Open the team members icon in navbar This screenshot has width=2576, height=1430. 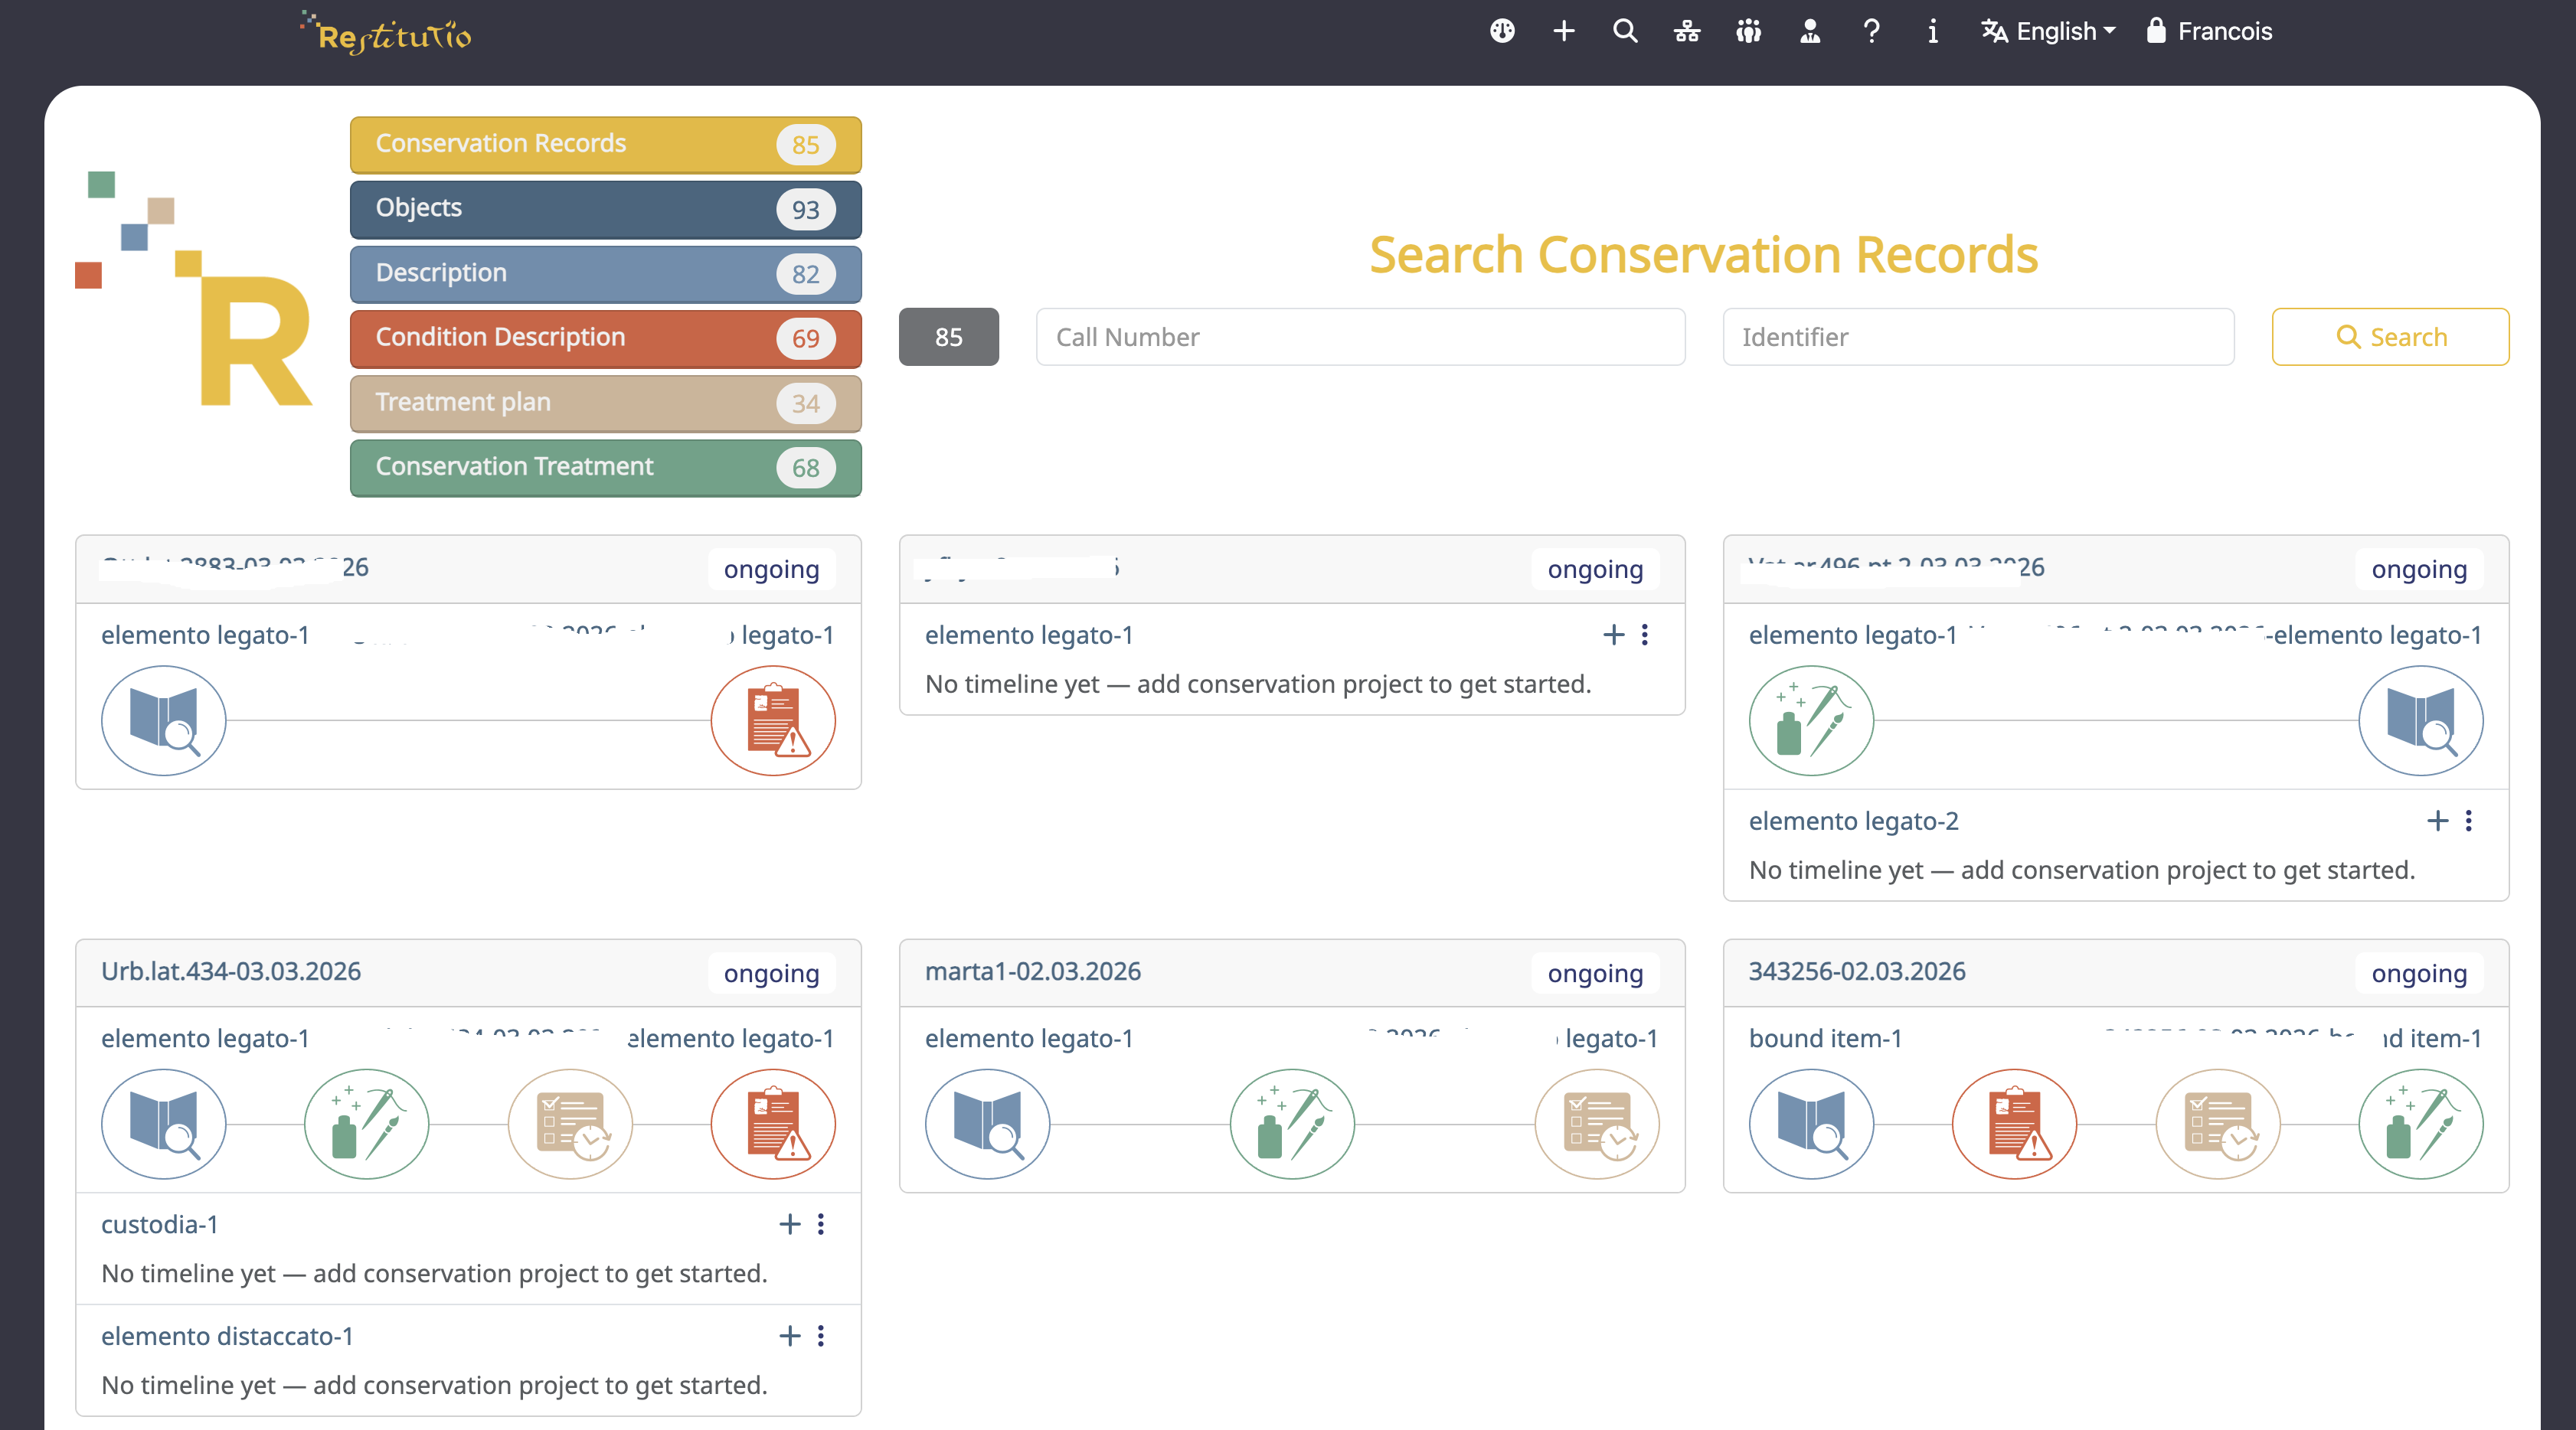(1748, 31)
